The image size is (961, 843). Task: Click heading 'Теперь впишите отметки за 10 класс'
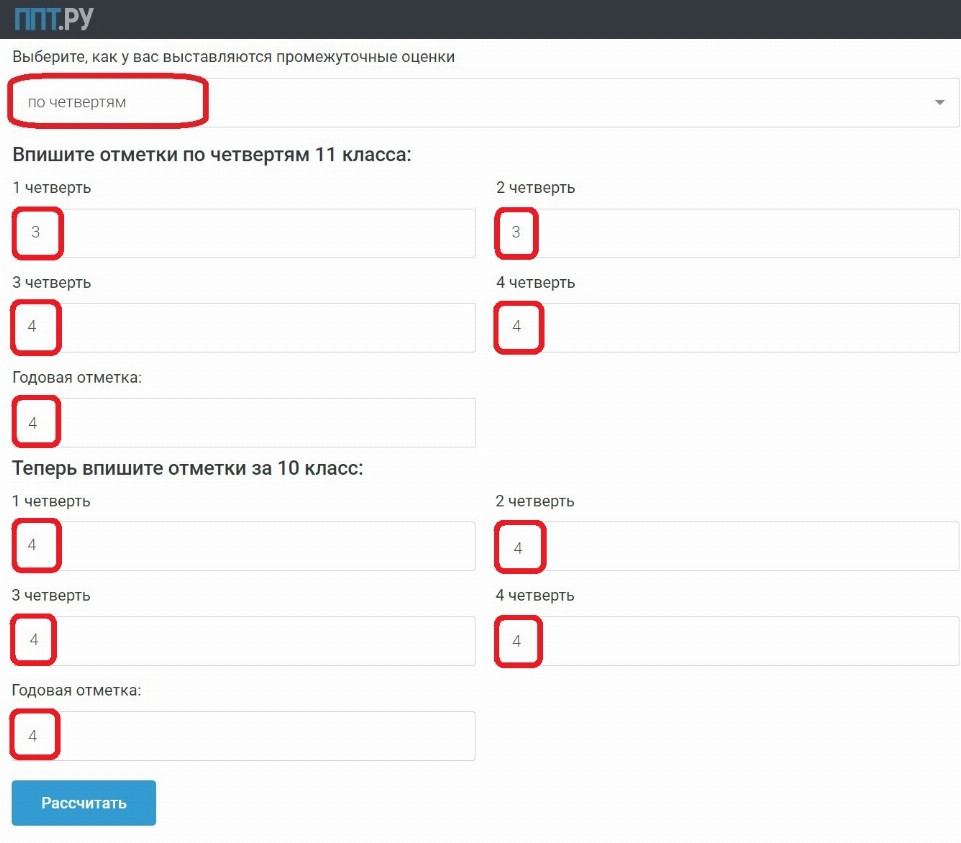click(187, 468)
